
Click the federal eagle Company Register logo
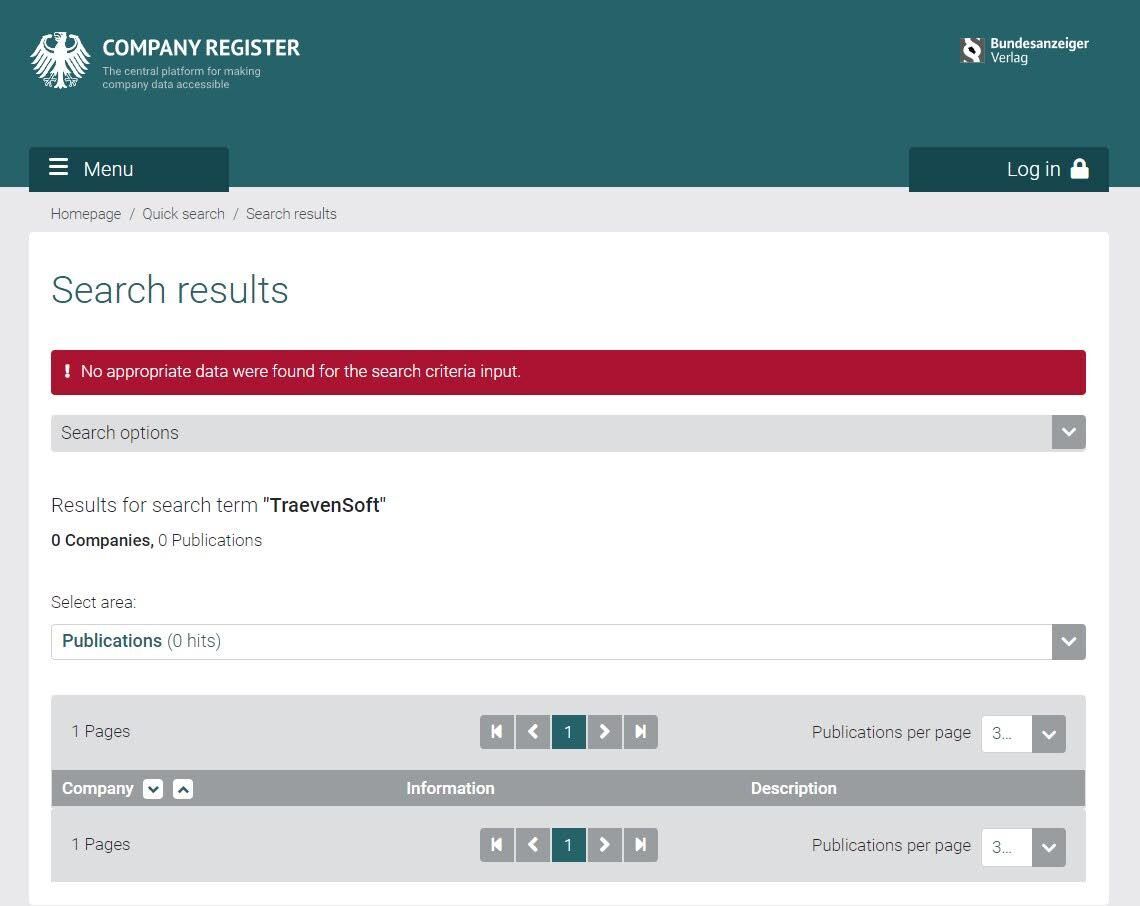pyautogui.click(x=165, y=61)
